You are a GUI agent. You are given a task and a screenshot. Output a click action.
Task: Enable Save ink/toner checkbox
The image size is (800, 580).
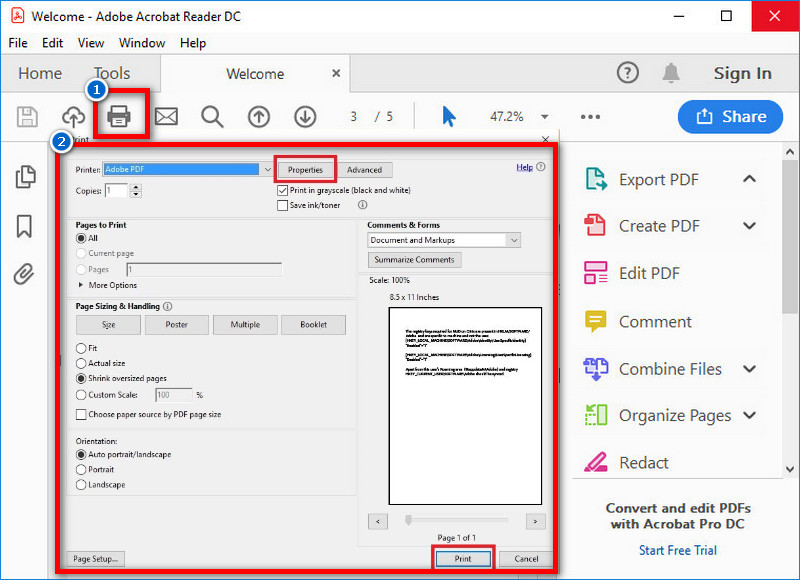pyautogui.click(x=282, y=205)
